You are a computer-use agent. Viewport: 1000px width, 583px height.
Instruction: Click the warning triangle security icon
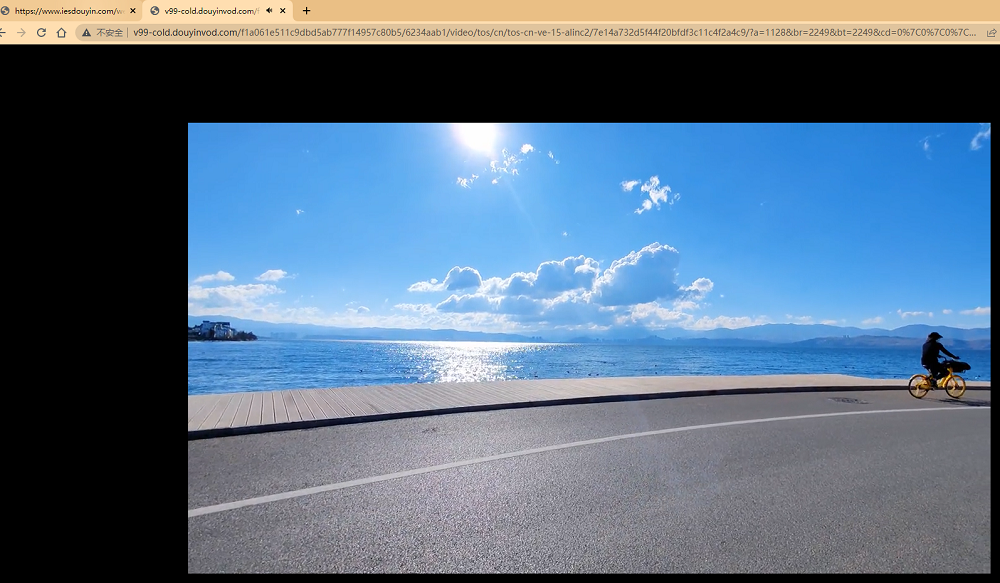[x=86, y=33]
